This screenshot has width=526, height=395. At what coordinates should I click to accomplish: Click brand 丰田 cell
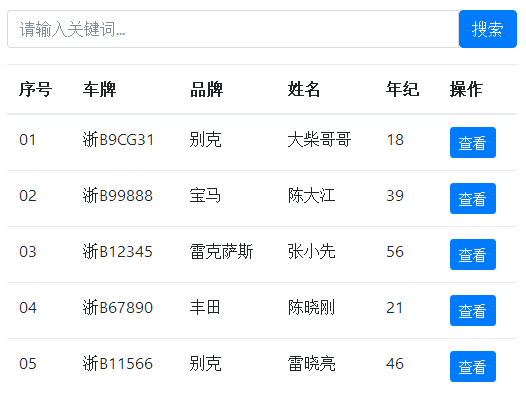[x=205, y=308]
